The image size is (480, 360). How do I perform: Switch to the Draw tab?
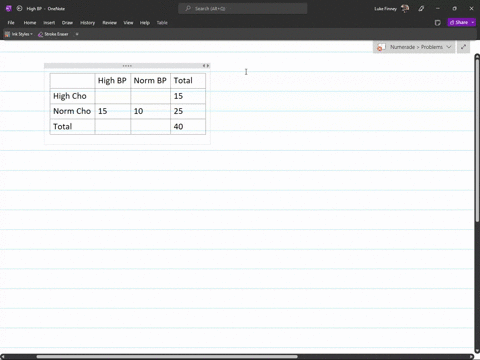click(67, 23)
